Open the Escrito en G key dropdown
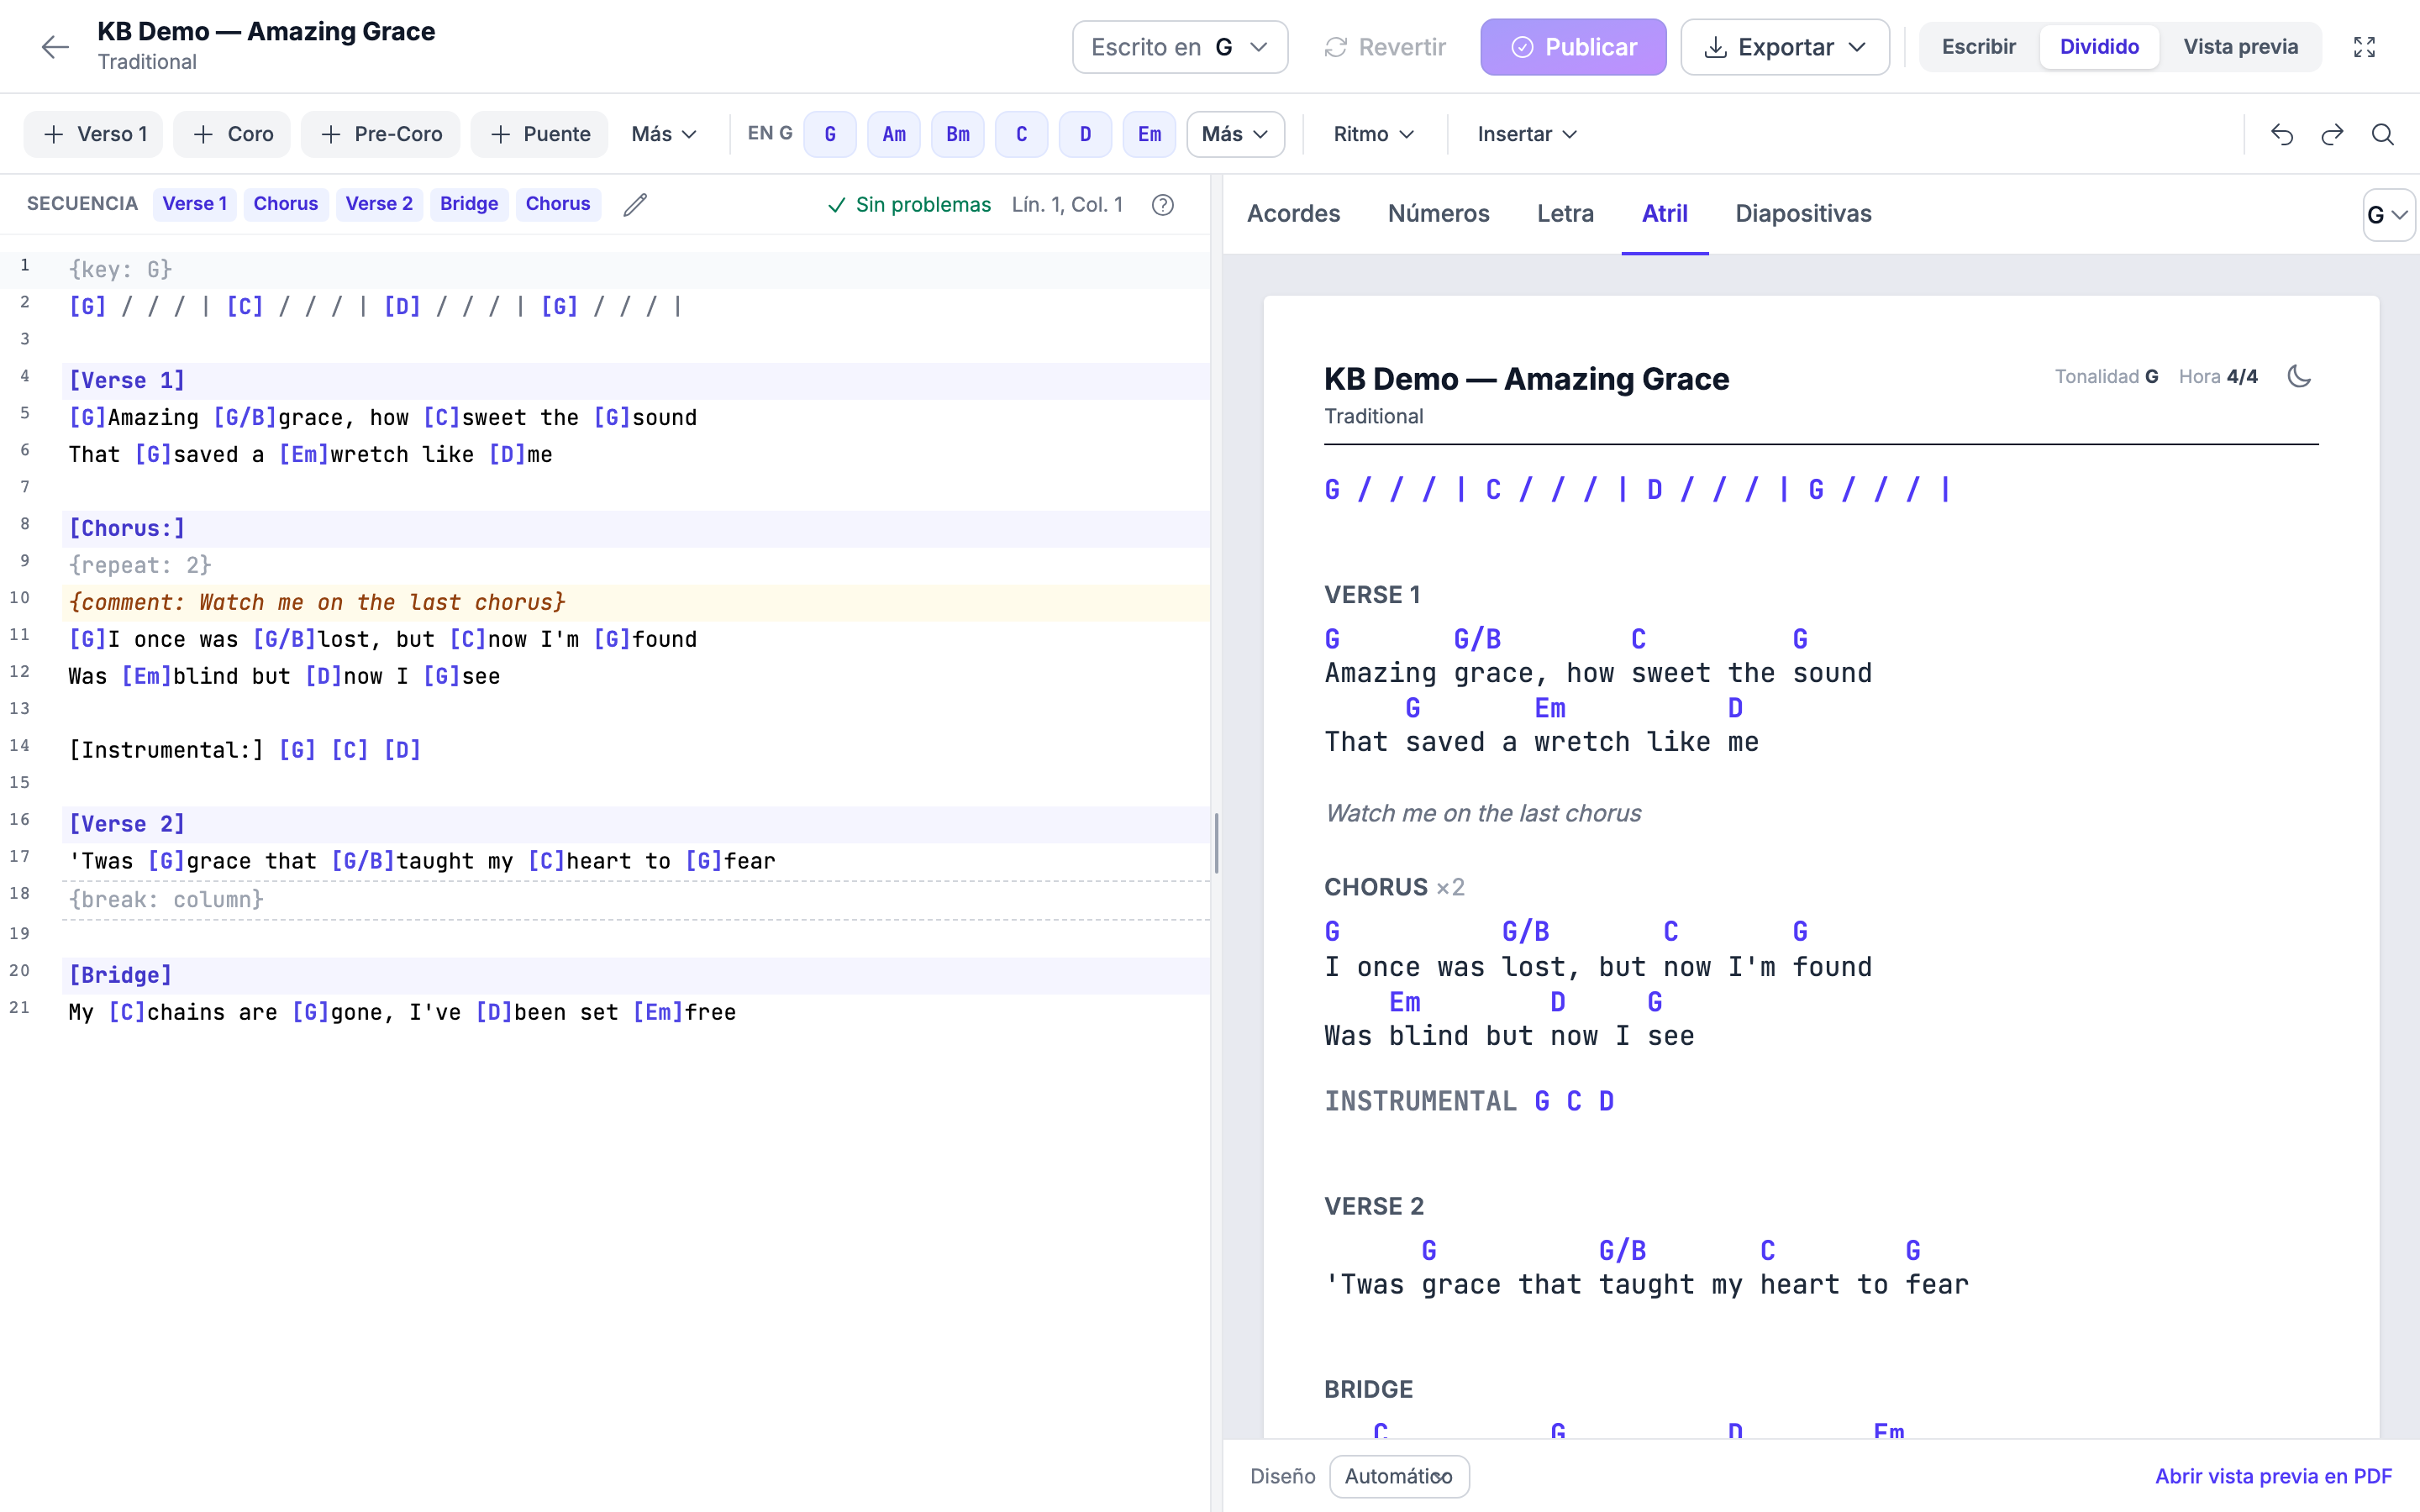2420x1512 pixels. coord(1180,47)
